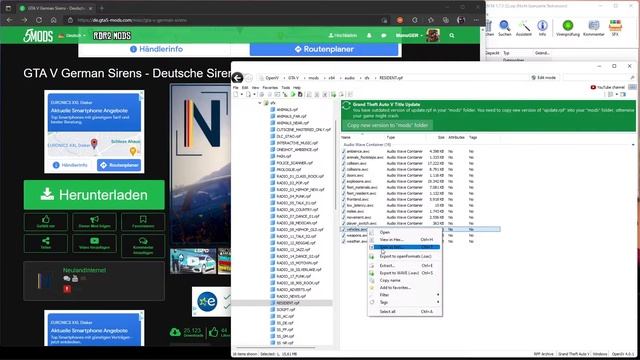Click the 5MODS site logo

click(x=38, y=36)
